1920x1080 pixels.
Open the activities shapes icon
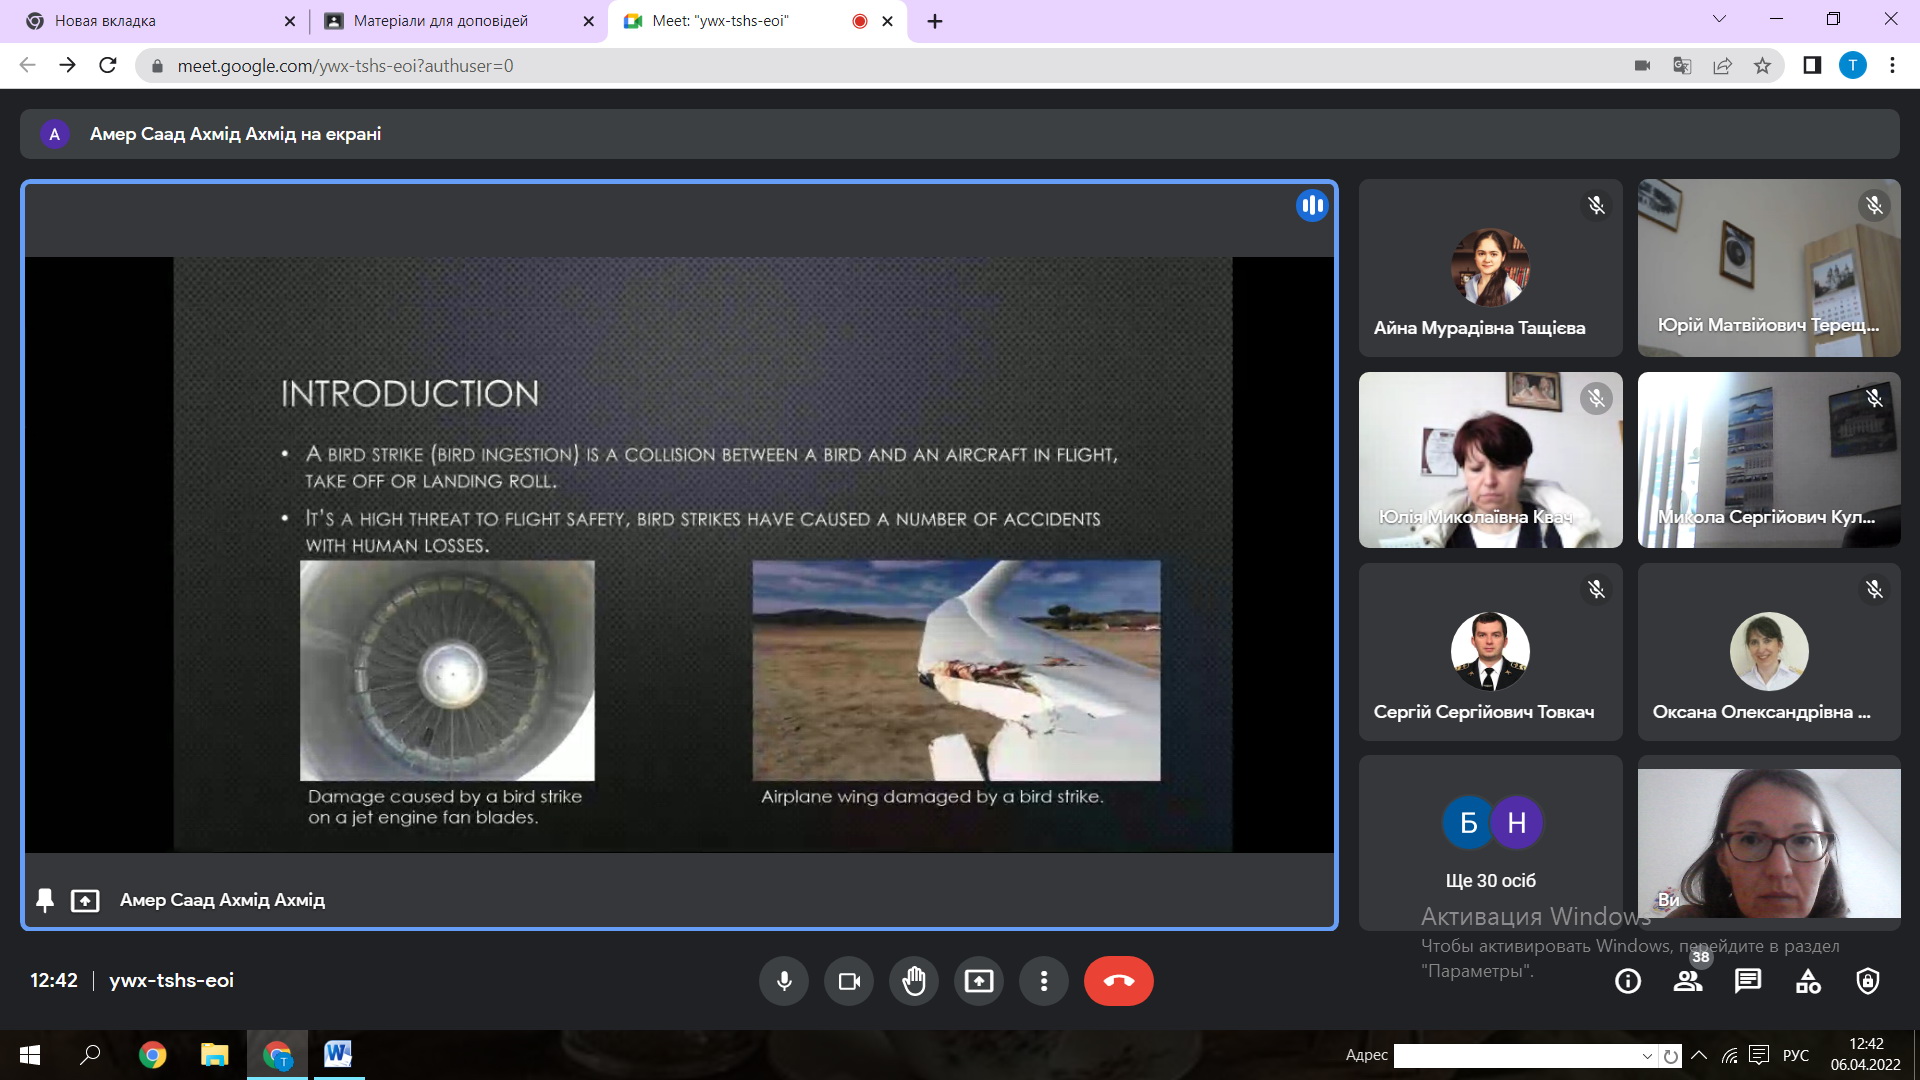click(x=1808, y=981)
